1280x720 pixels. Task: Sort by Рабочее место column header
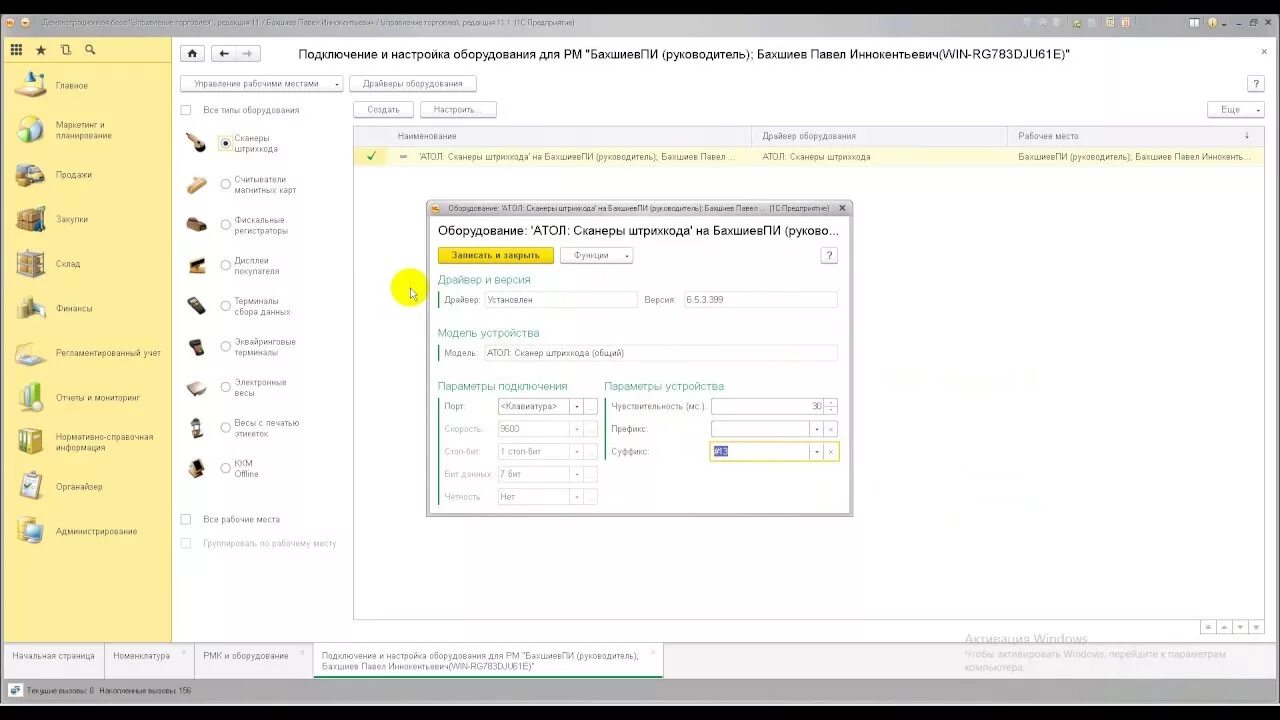[1135, 136]
